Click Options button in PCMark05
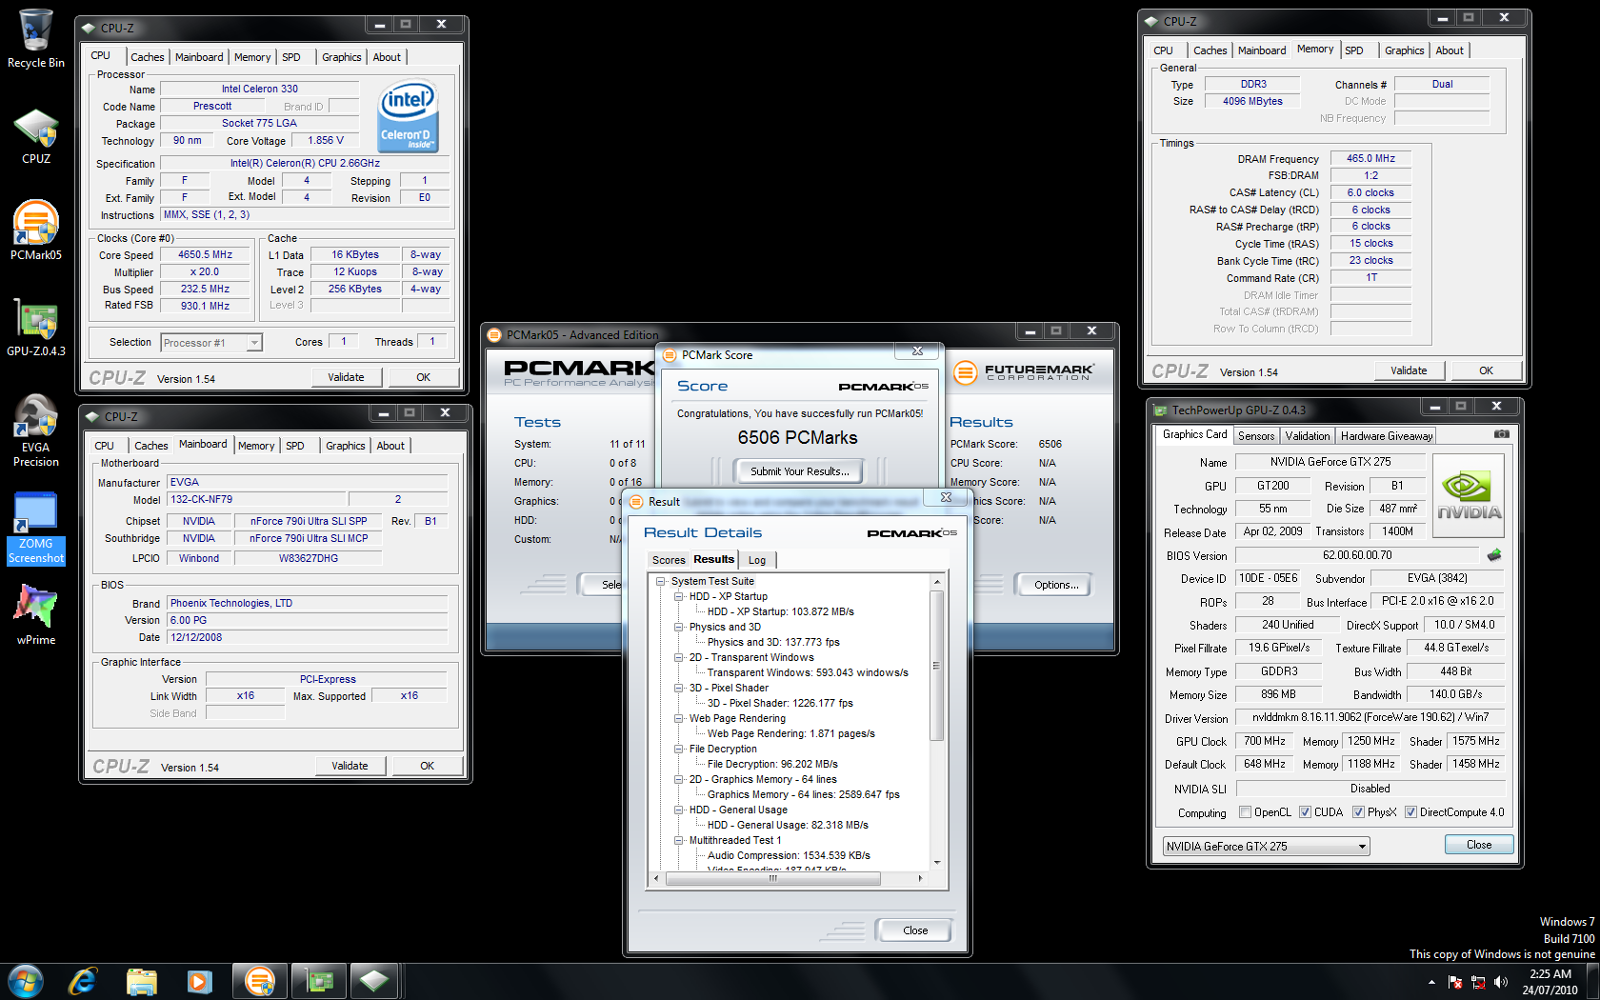Screen dimensions: 1600x1000 [x=1056, y=585]
